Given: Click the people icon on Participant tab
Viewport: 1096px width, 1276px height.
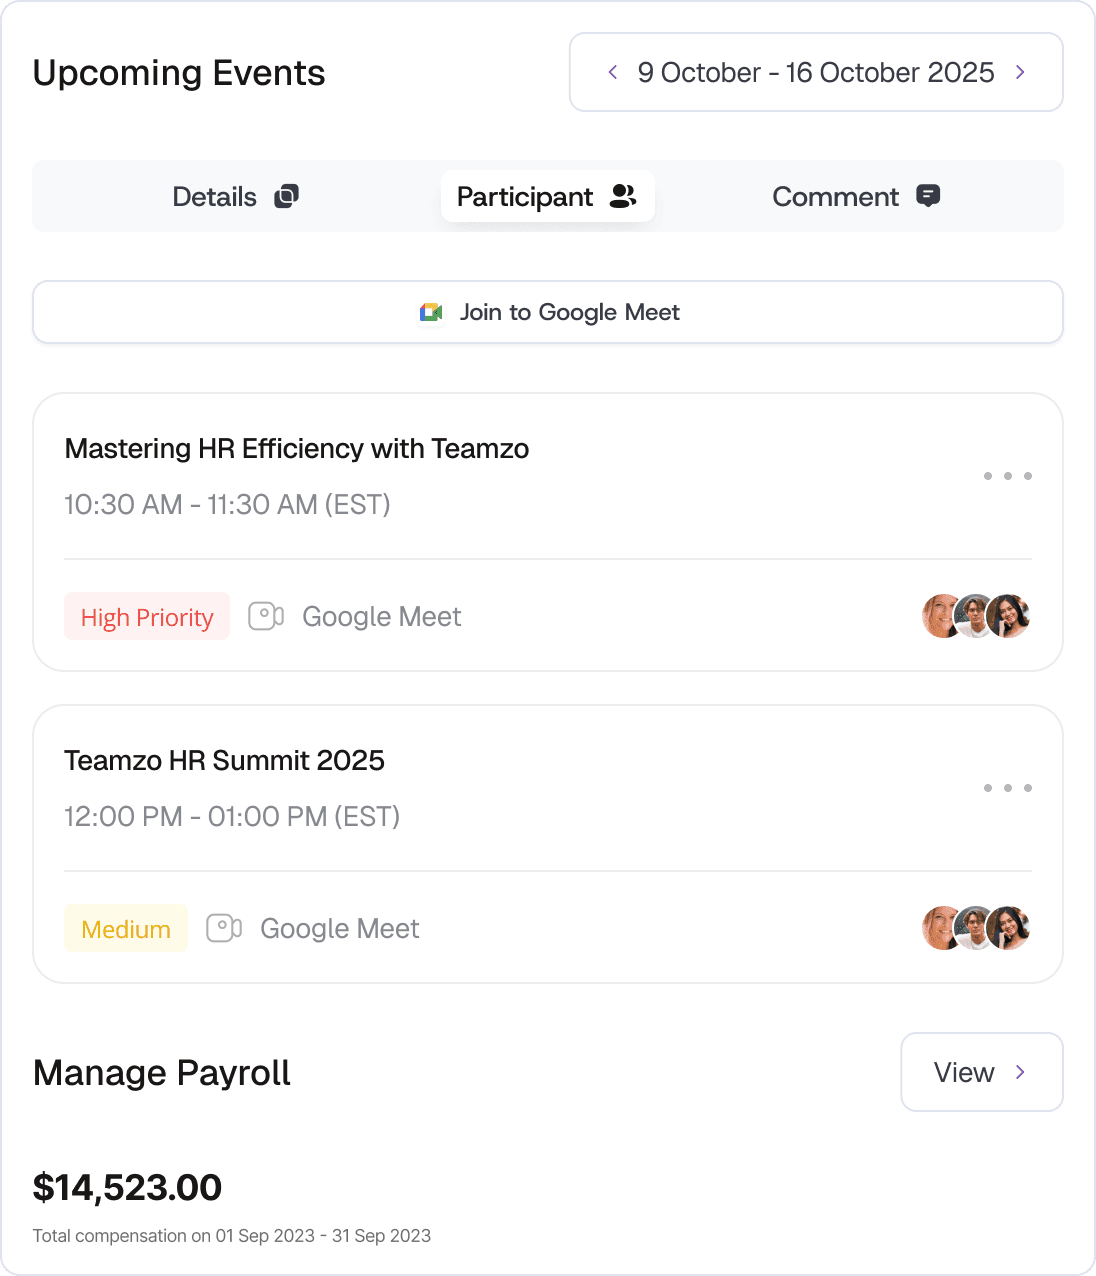Looking at the screenshot, I should coord(623,196).
